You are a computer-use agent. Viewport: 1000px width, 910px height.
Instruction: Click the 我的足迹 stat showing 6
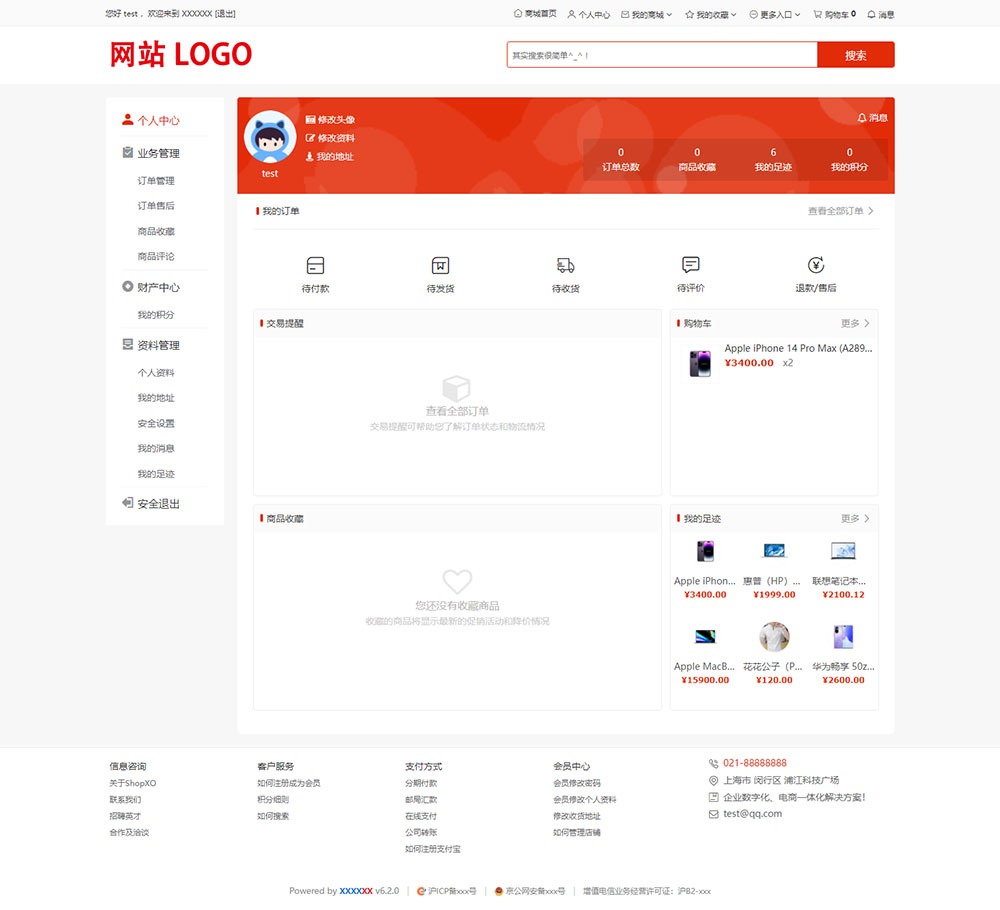tap(773, 159)
